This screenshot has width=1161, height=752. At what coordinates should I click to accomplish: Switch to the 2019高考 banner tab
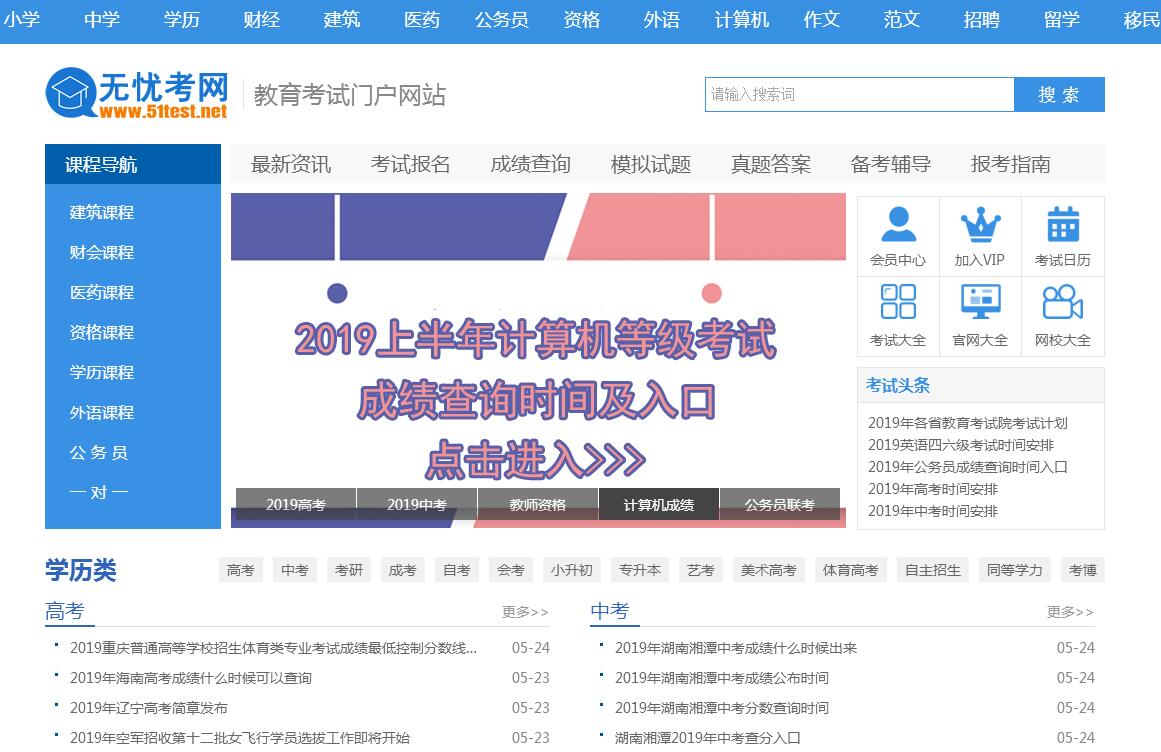click(x=296, y=505)
